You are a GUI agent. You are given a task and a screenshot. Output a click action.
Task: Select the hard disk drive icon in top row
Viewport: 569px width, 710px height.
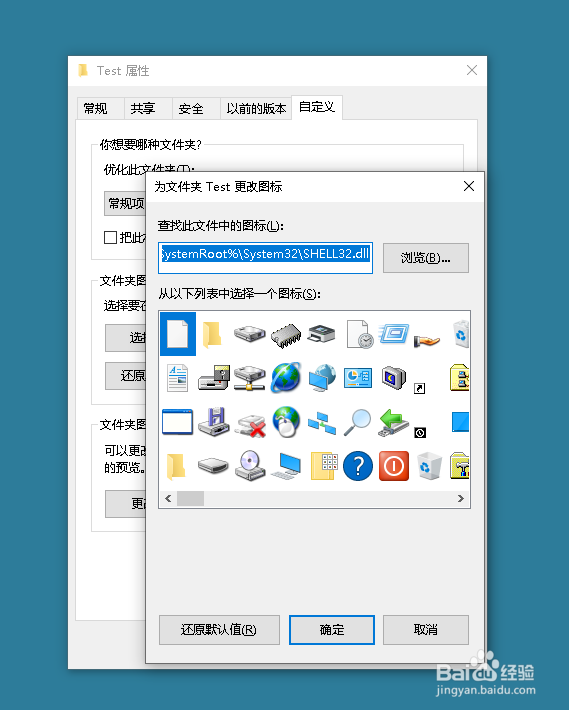click(249, 334)
